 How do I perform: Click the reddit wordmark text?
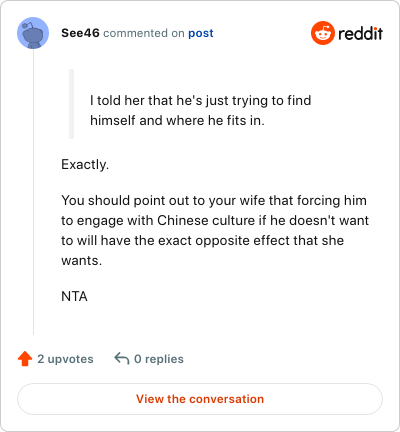(x=360, y=33)
